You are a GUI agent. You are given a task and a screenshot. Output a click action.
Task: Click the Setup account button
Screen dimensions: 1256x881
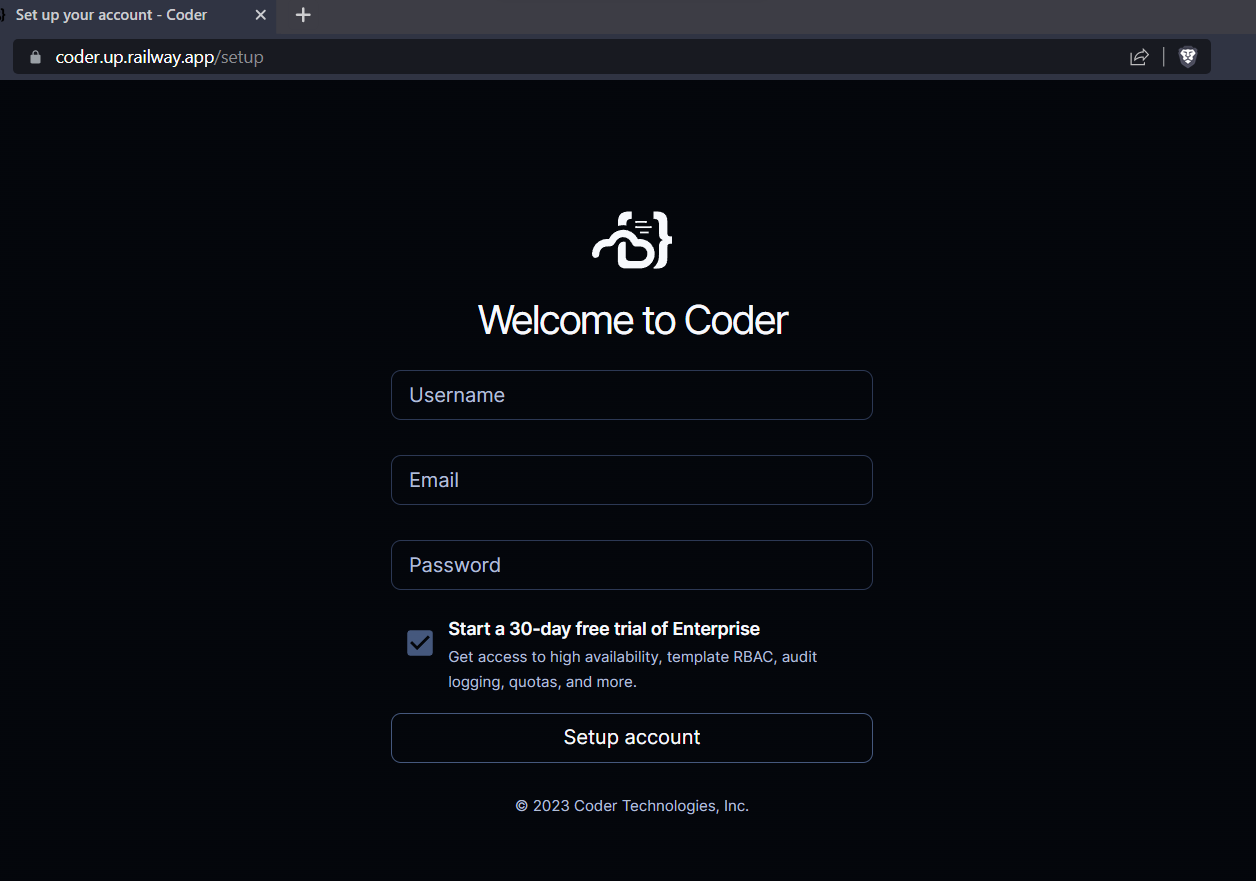coord(631,738)
